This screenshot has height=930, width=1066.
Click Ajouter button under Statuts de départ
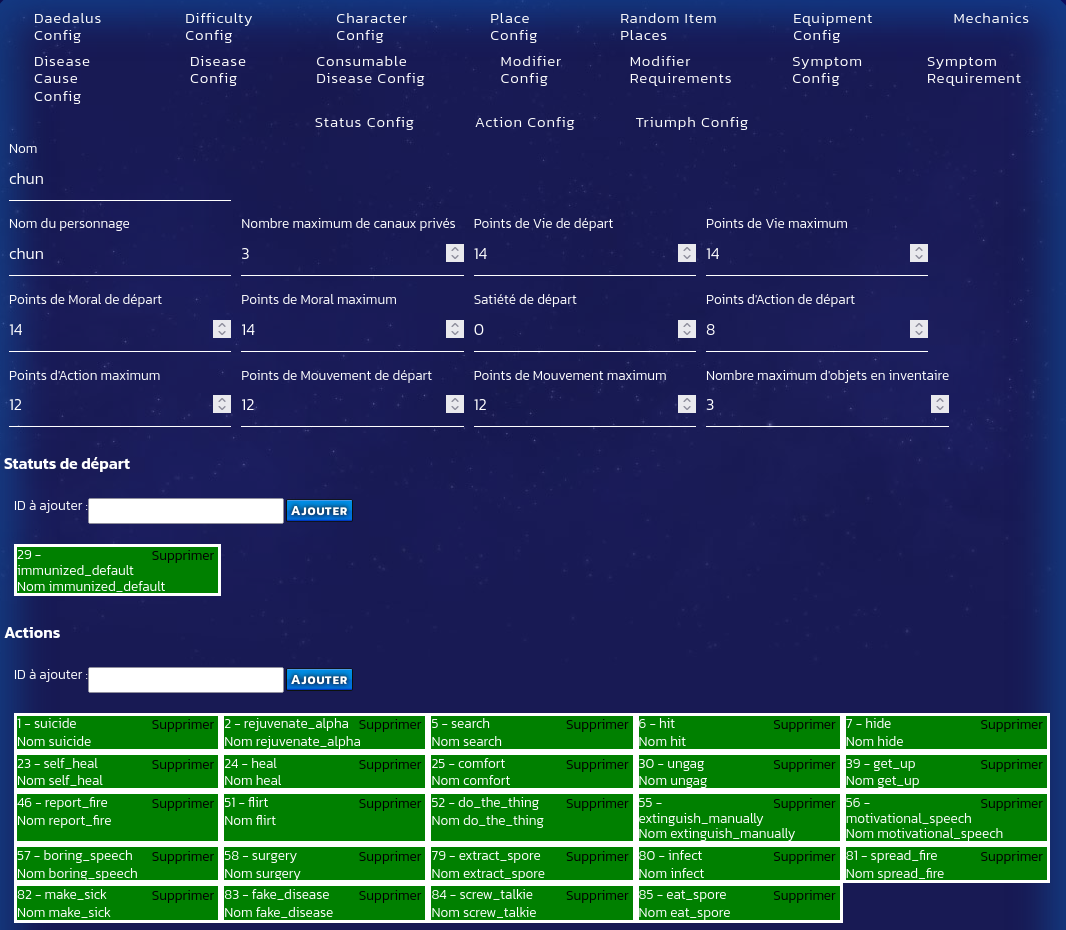(319, 511)
